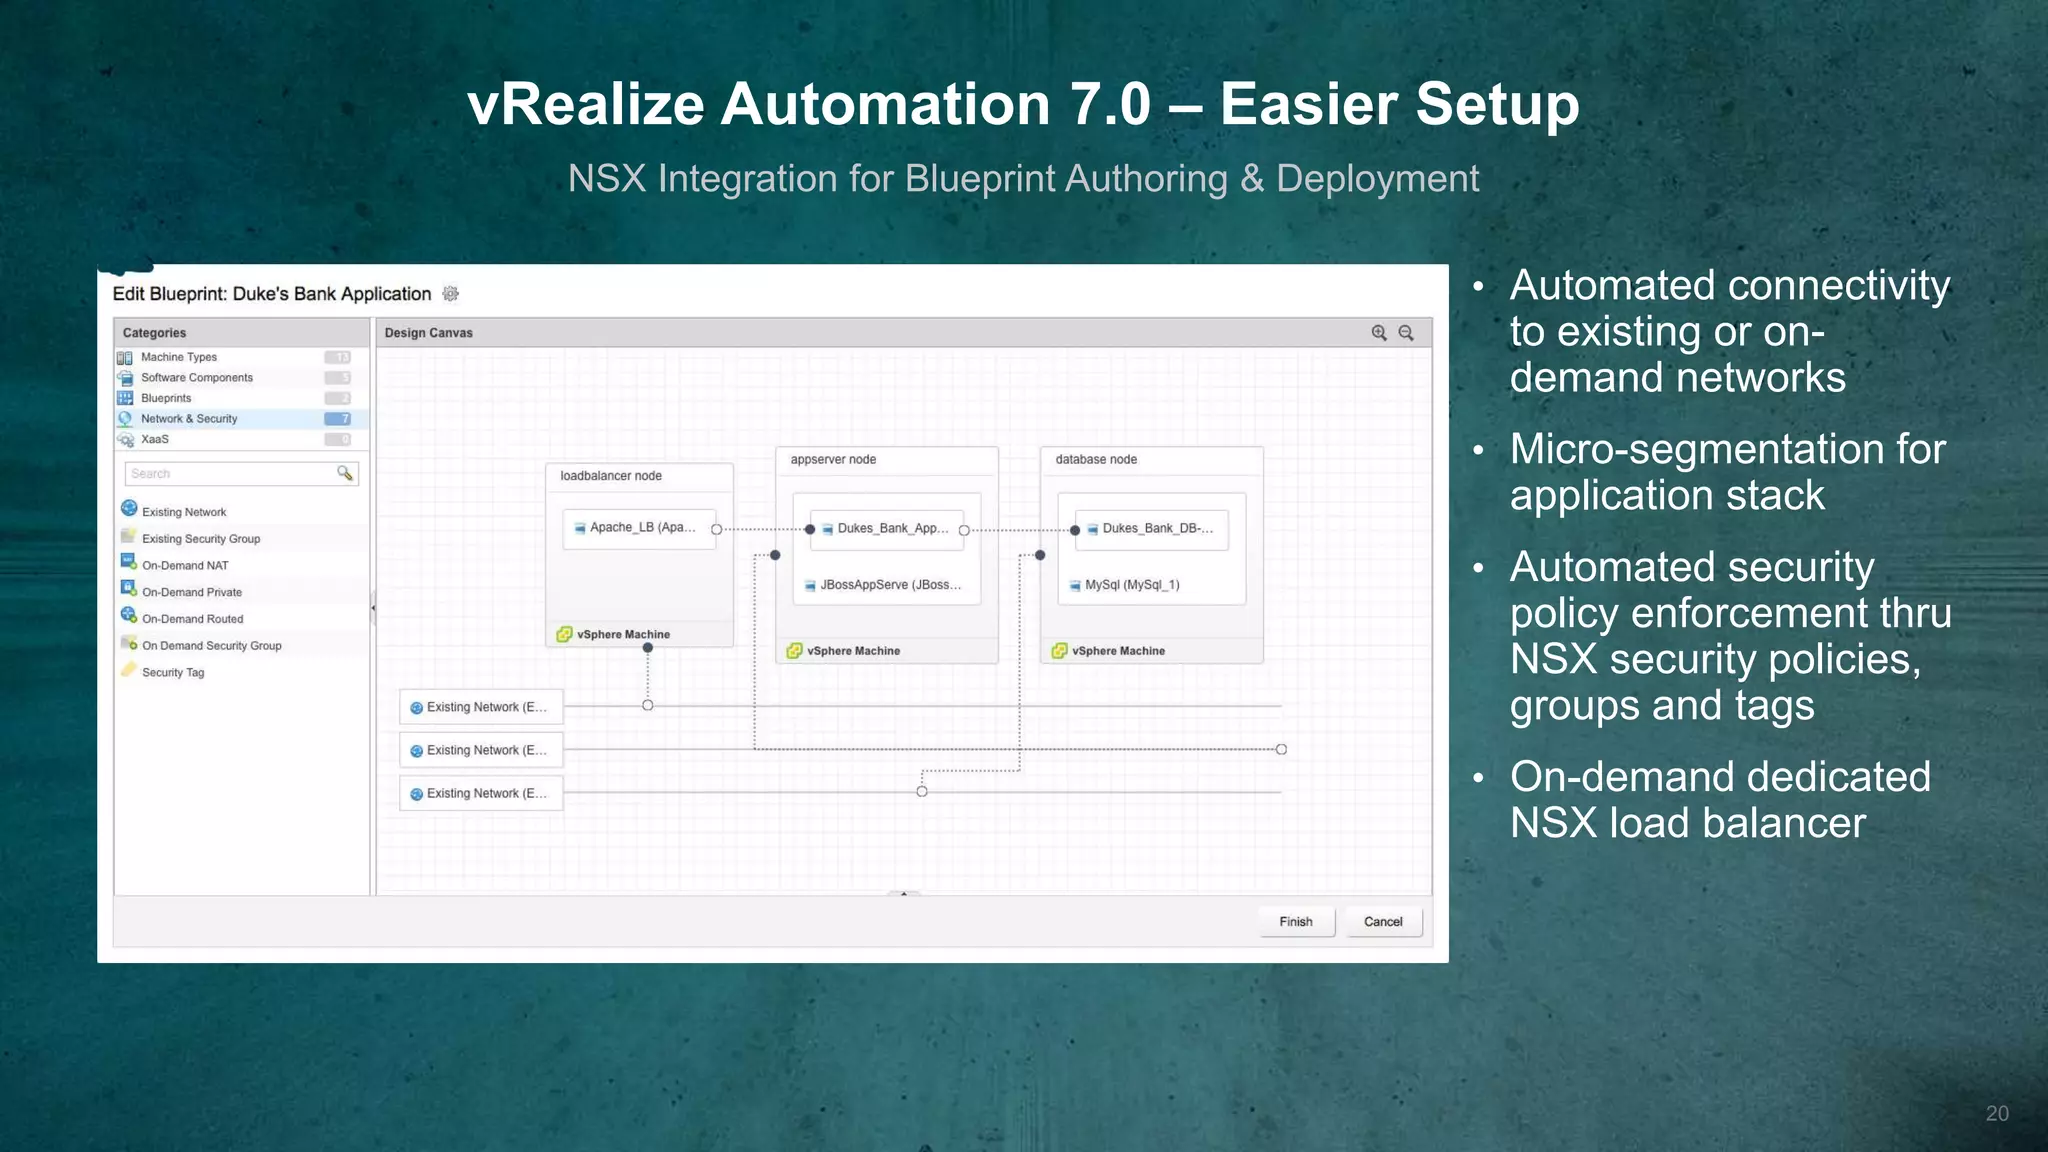
Task: Click the zoom out magnifier icon
Action: 1406,333
